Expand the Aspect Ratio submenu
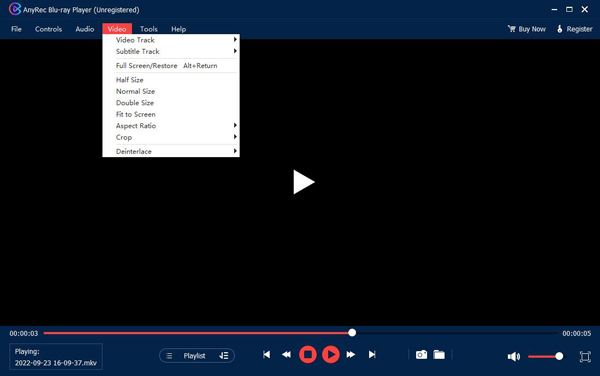The height and width of the screenshot is (376, 600). pos(171,126)
